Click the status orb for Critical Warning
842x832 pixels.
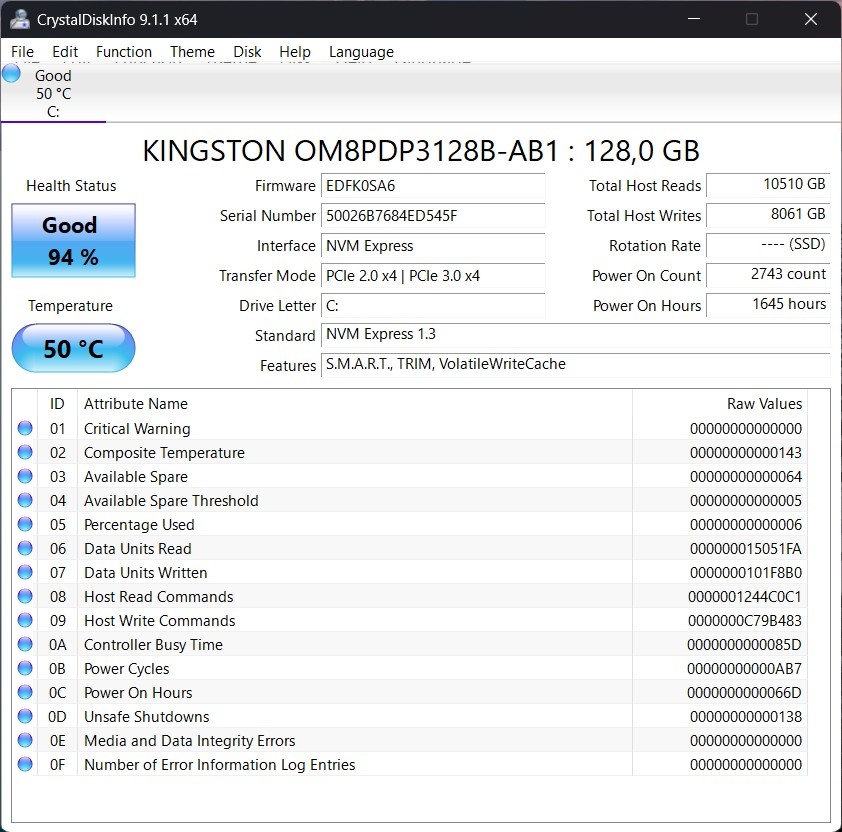pos(25,428)
